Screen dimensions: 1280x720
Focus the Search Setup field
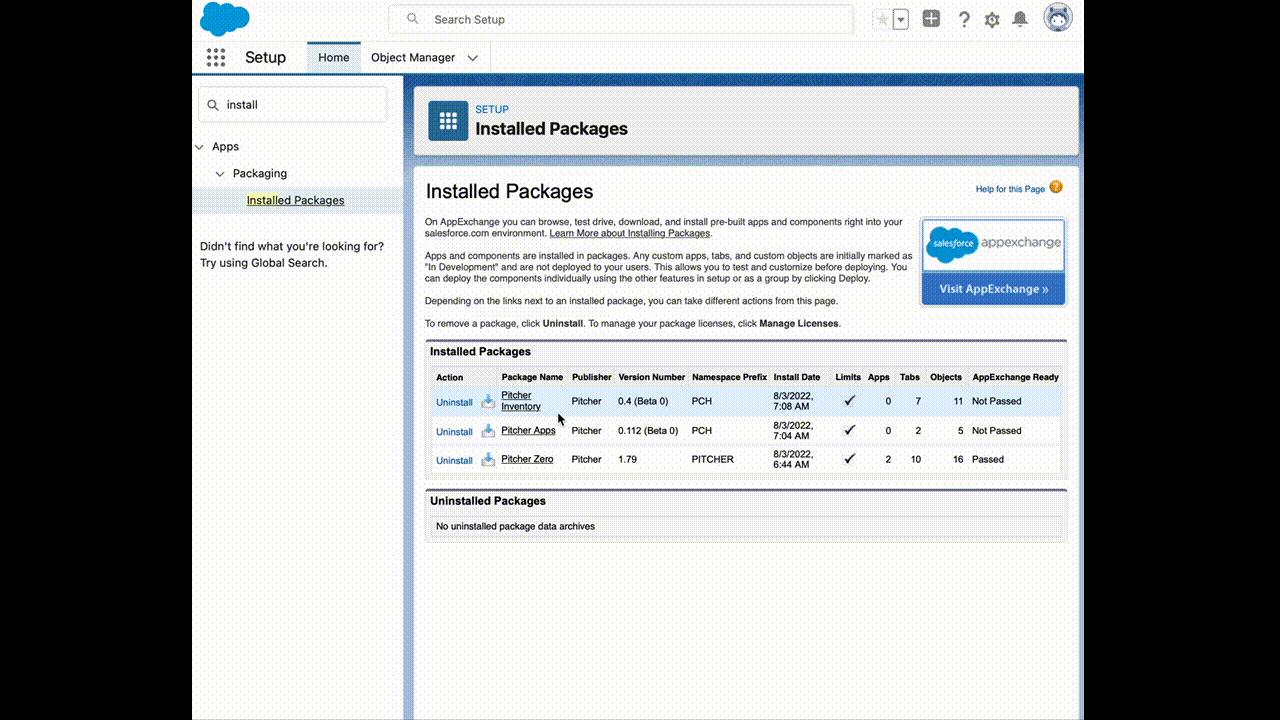630,19
